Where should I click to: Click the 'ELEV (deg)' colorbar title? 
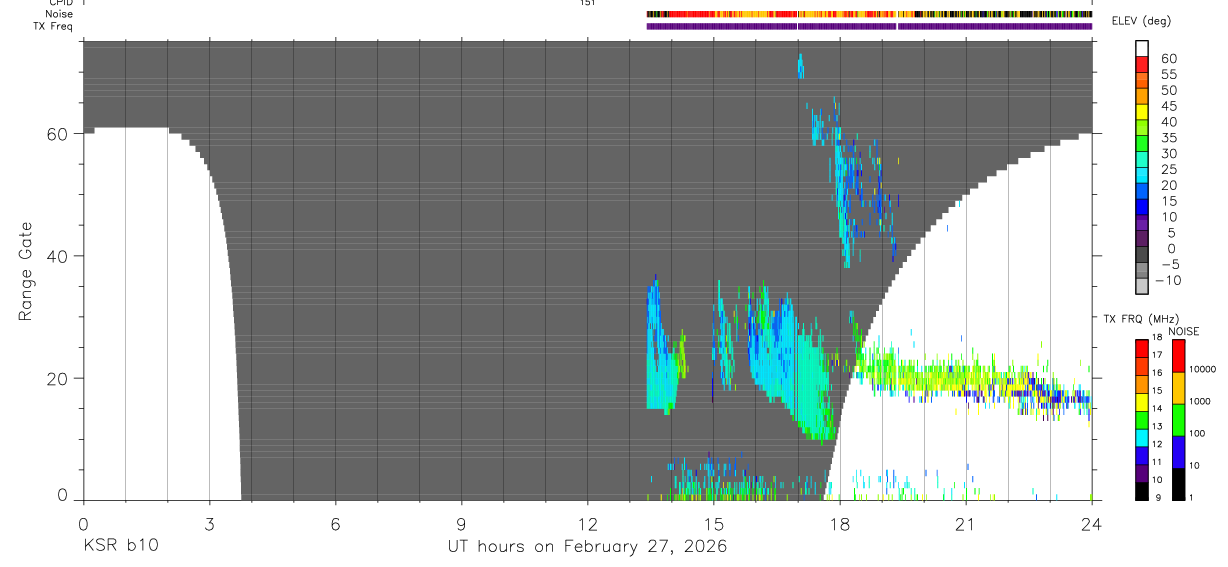pos(1141,22)
